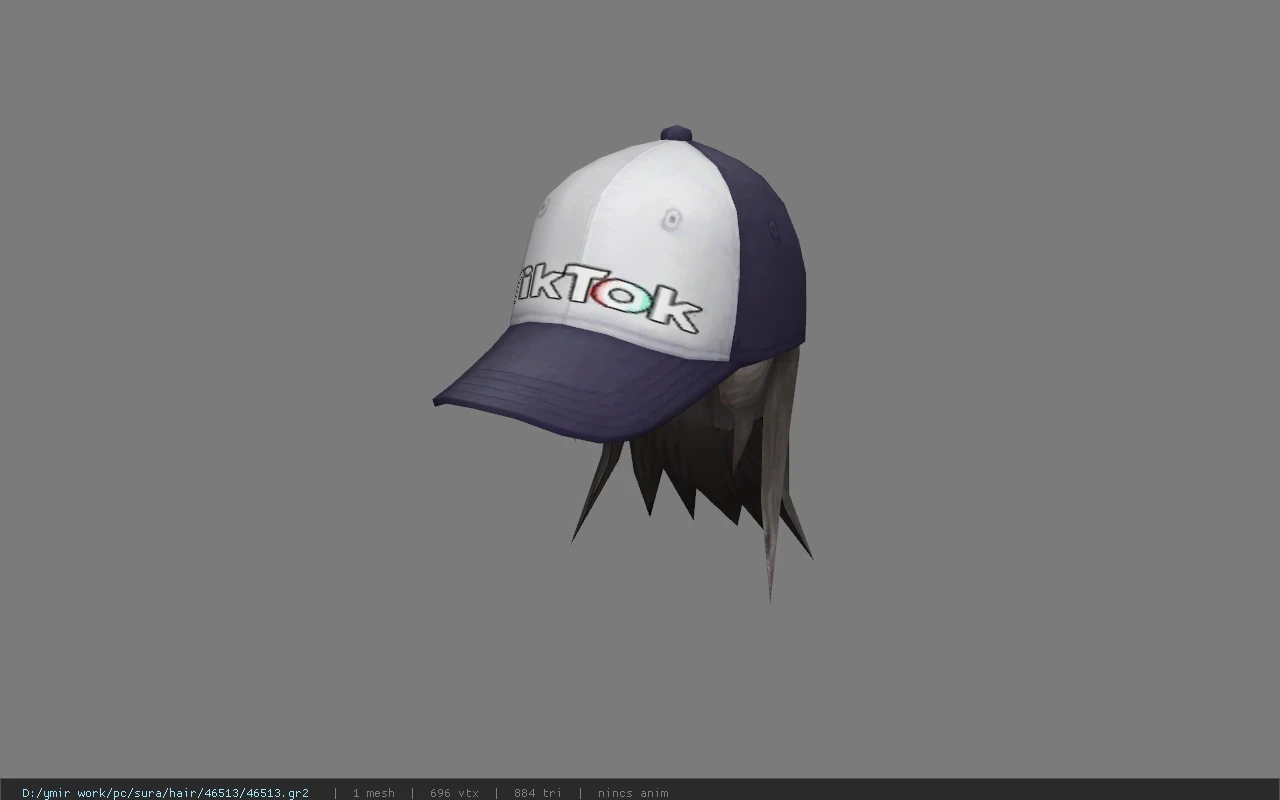Click the "884 tri" triangle count
The image size is (1280, 800).
coord(538,793)
